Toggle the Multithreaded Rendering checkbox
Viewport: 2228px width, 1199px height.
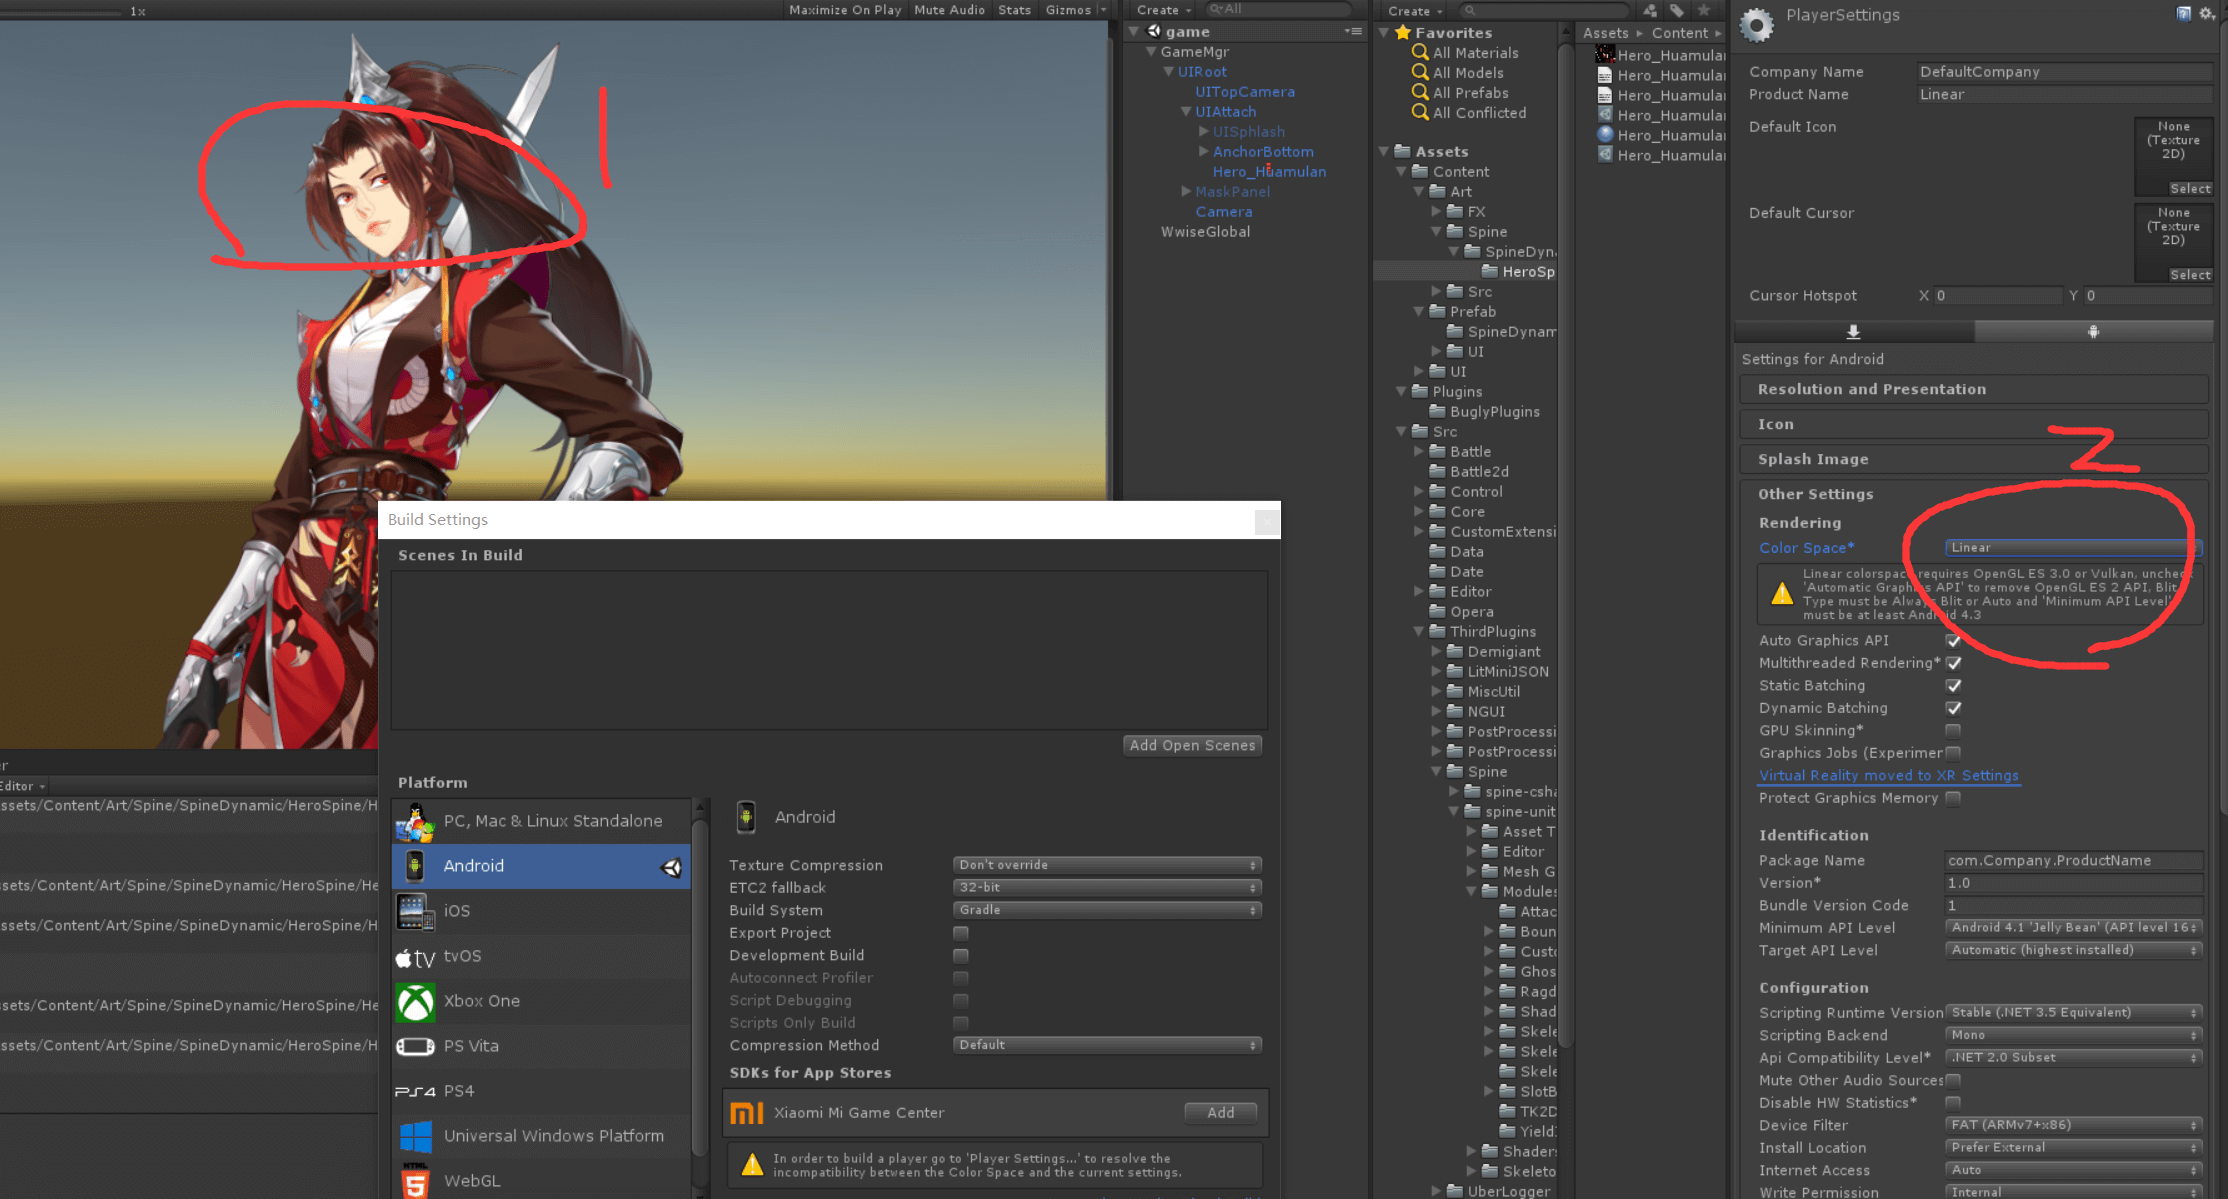[x=1954, y=663]
